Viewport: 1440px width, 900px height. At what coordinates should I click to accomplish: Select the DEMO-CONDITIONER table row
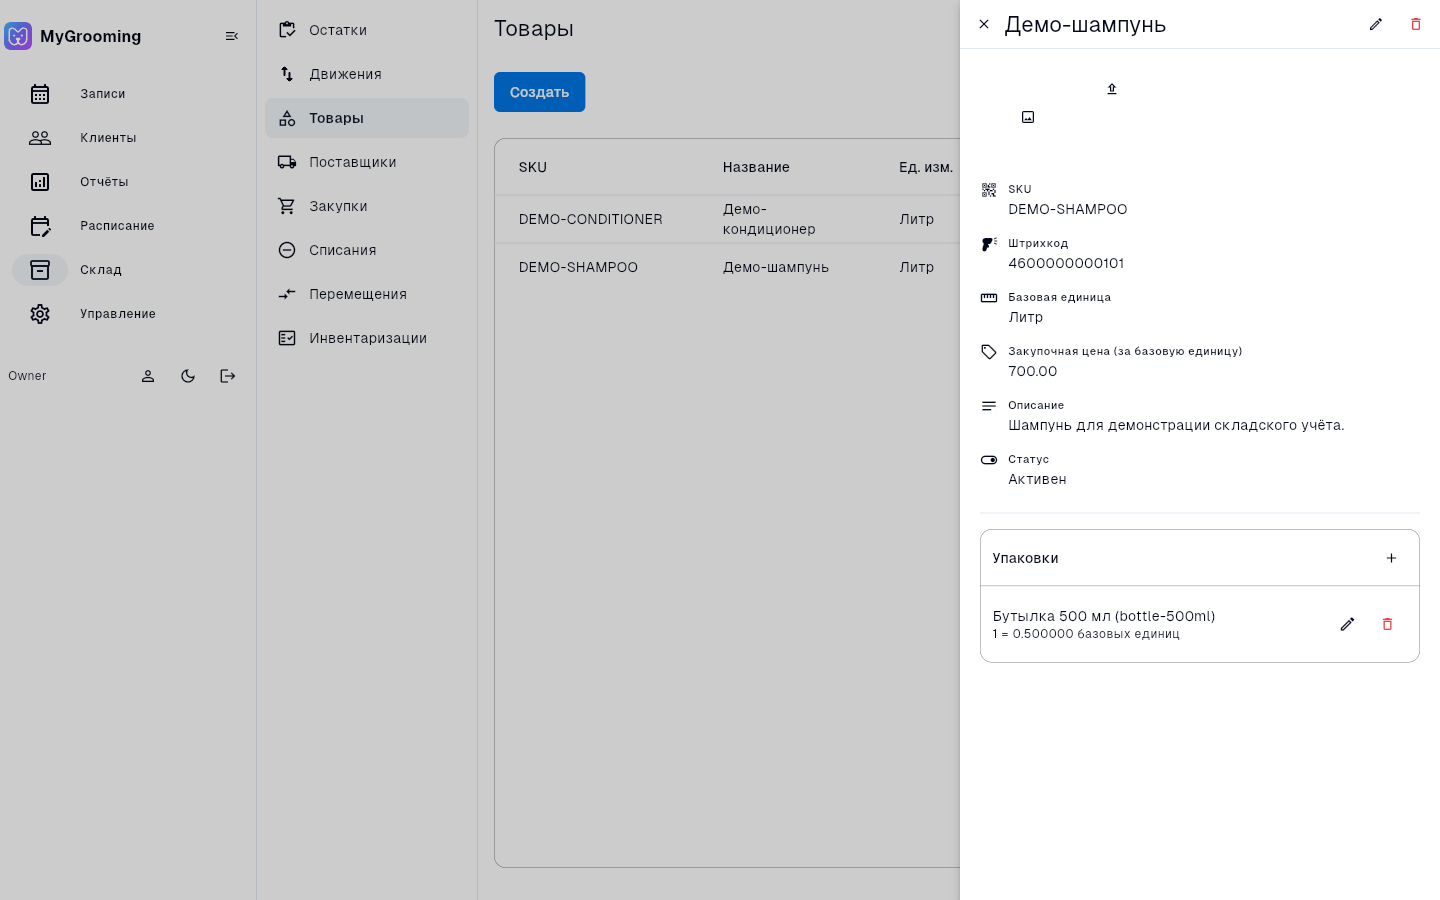727,219
